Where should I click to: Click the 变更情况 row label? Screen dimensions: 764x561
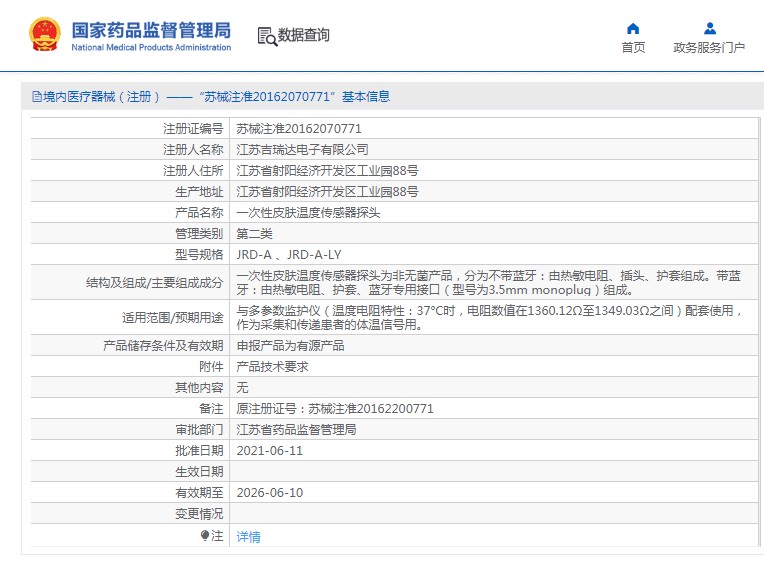199,513
